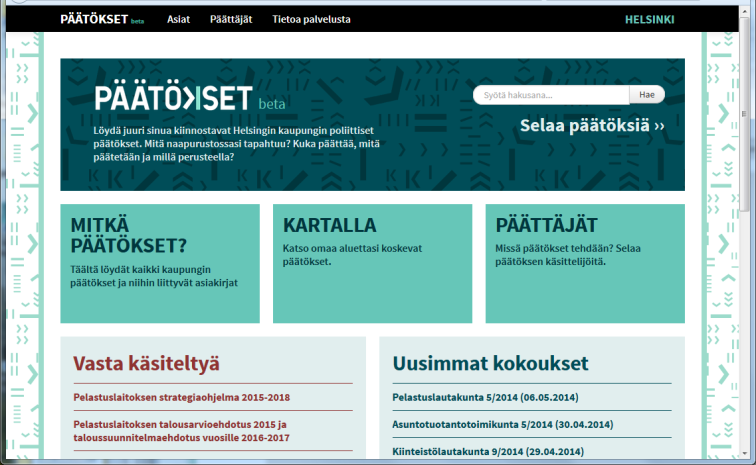Open Asuntotuotantotoimikunta 5/2014 meeting
The height and width of the screenshot is (465, 756).
(x=502, y=424)
